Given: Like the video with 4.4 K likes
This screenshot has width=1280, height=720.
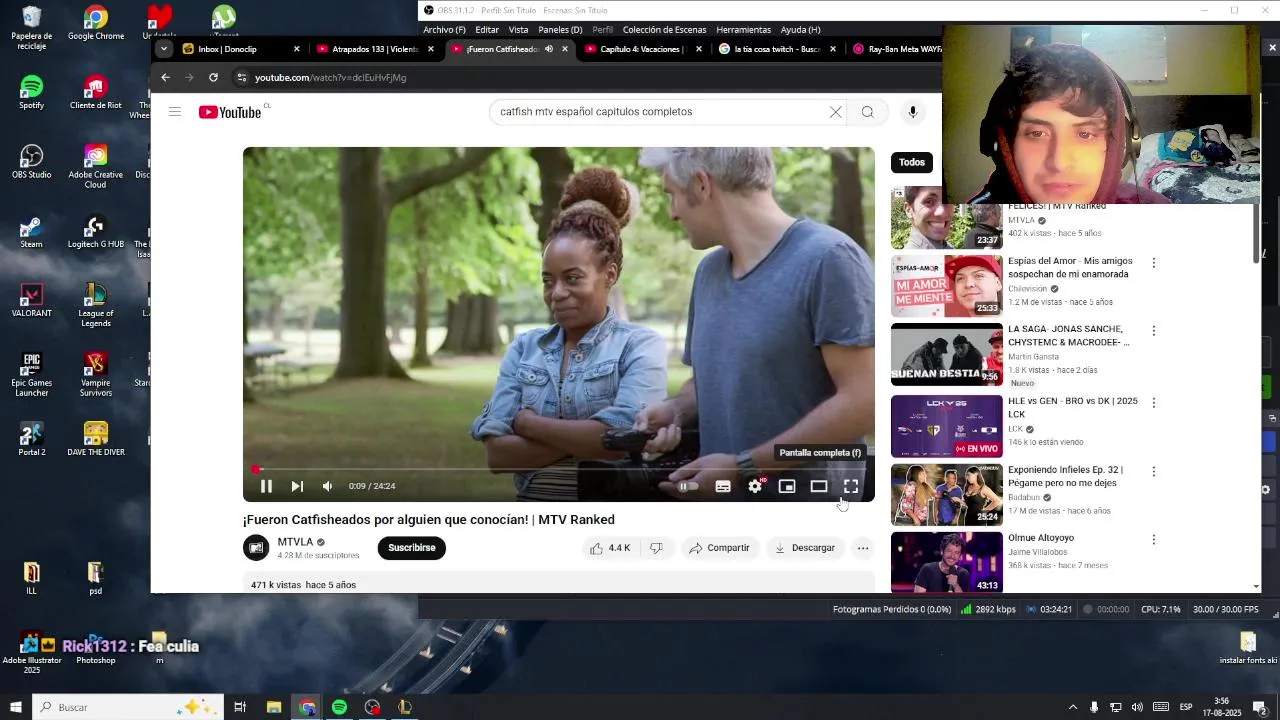Looking at the screenshot, I should [x=610, y=548].
